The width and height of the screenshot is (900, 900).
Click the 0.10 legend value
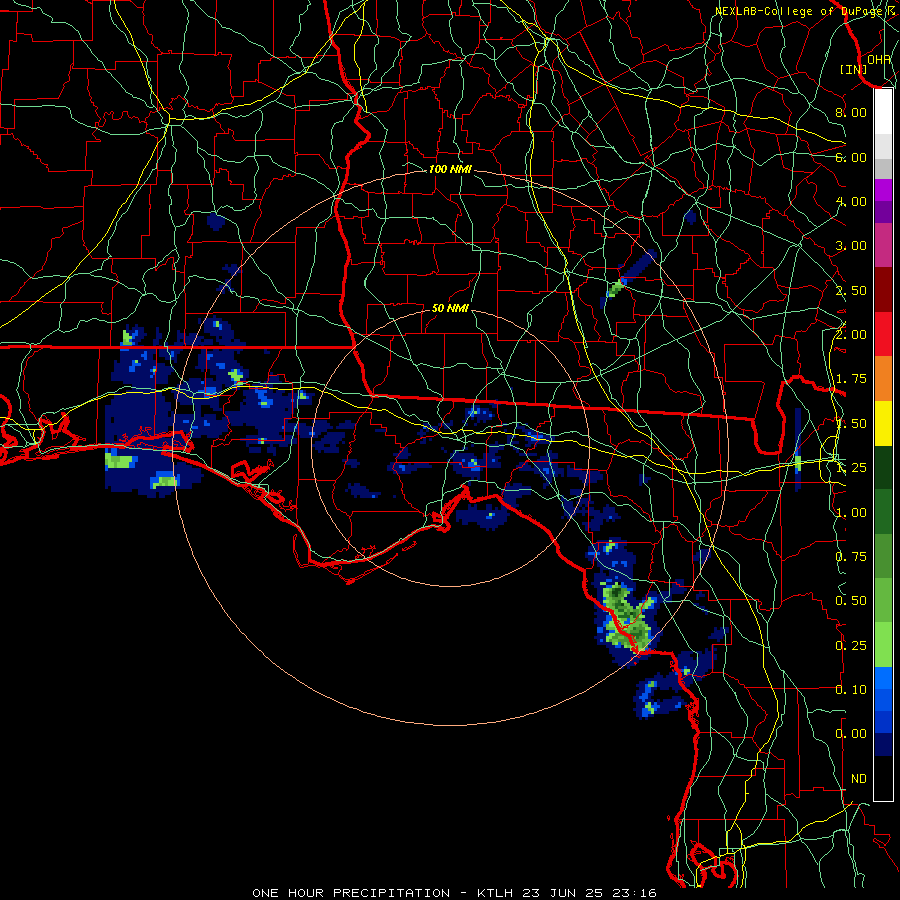pos(851,690)
